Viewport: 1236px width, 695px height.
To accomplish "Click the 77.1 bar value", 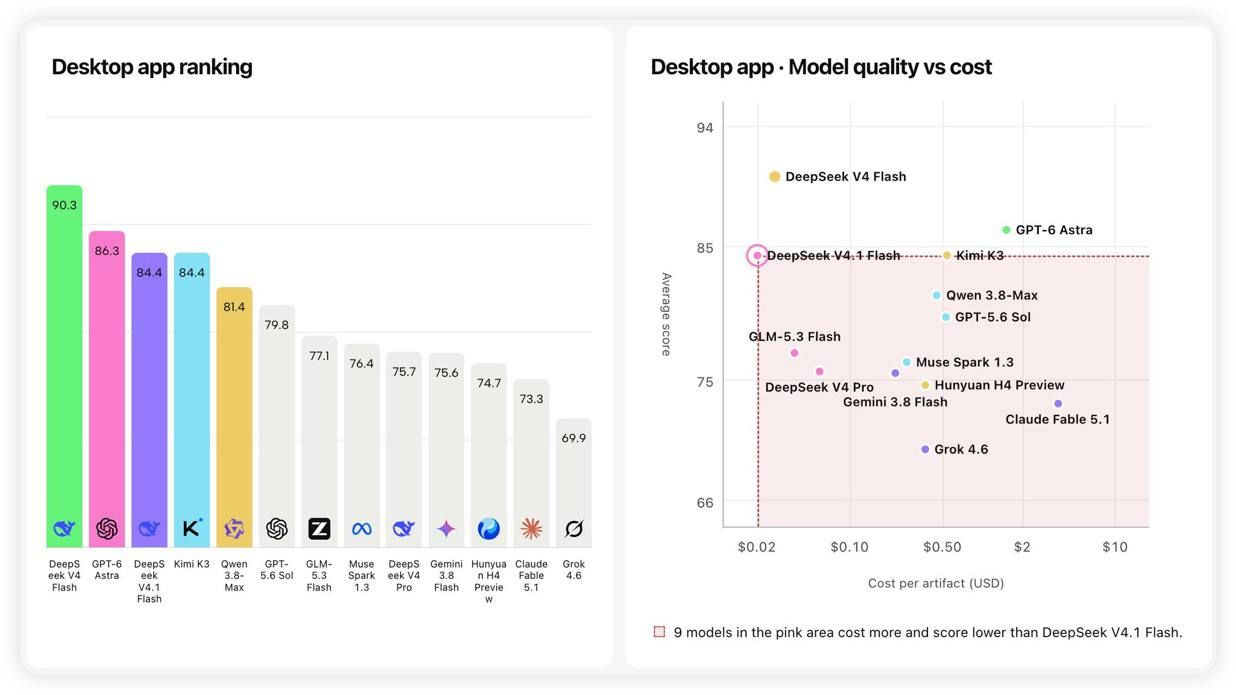I will pos(319,356).
